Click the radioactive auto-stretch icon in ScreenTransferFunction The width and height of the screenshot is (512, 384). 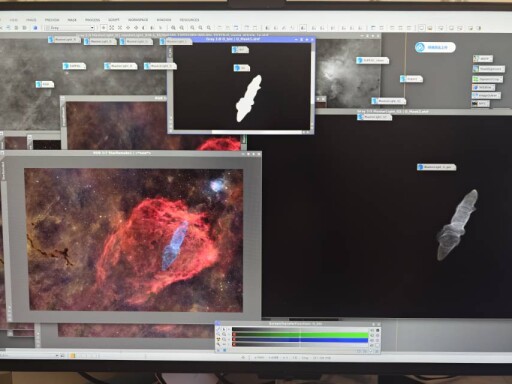click(x=218, y=339)
